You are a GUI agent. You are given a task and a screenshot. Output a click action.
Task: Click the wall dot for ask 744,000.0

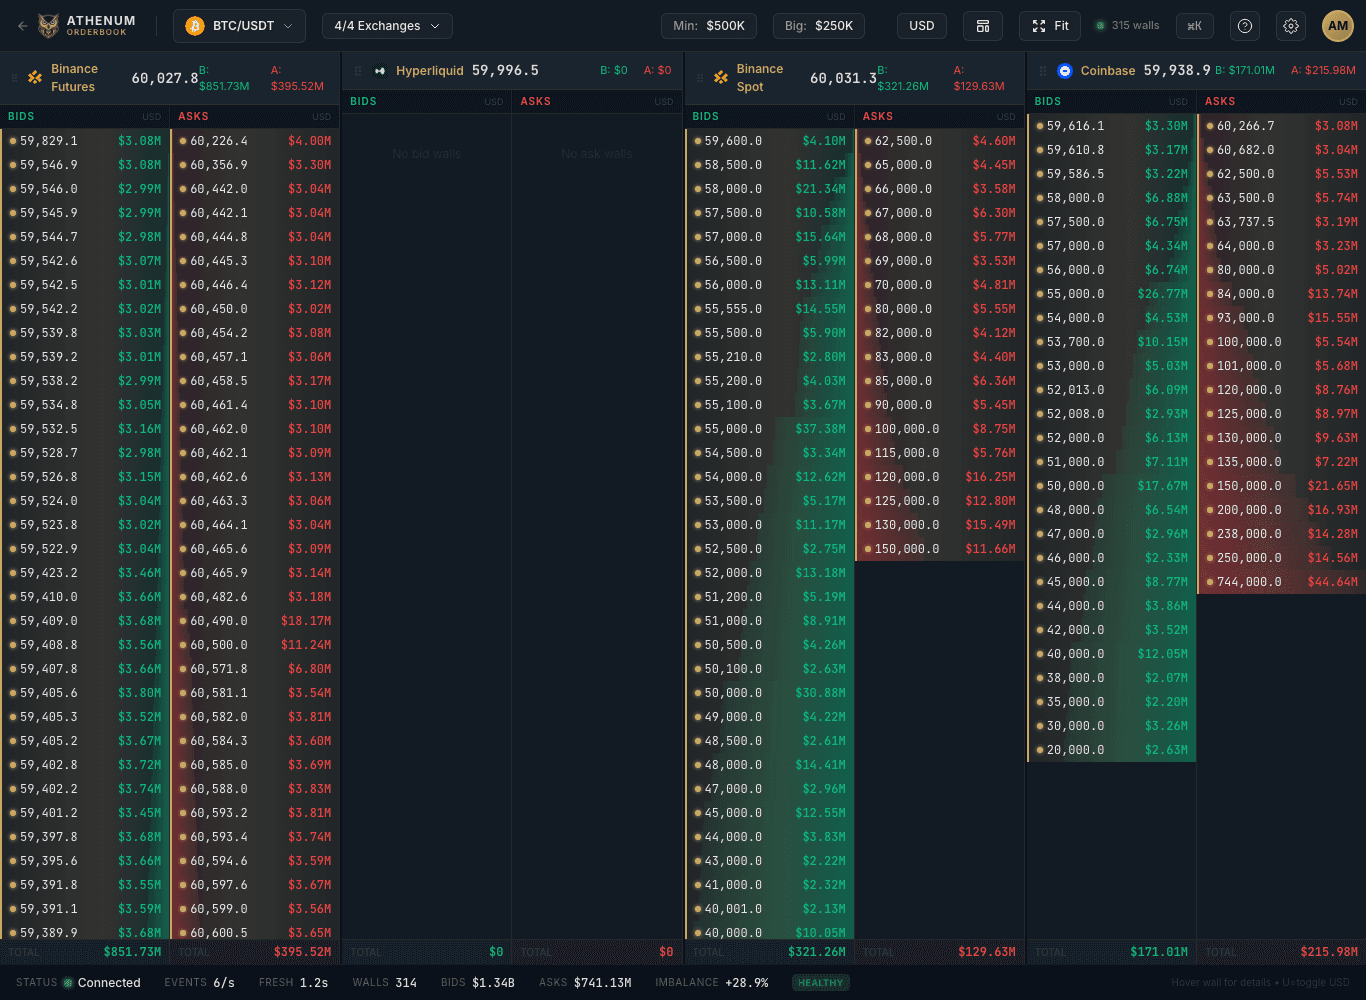[x=1209, y=582]
